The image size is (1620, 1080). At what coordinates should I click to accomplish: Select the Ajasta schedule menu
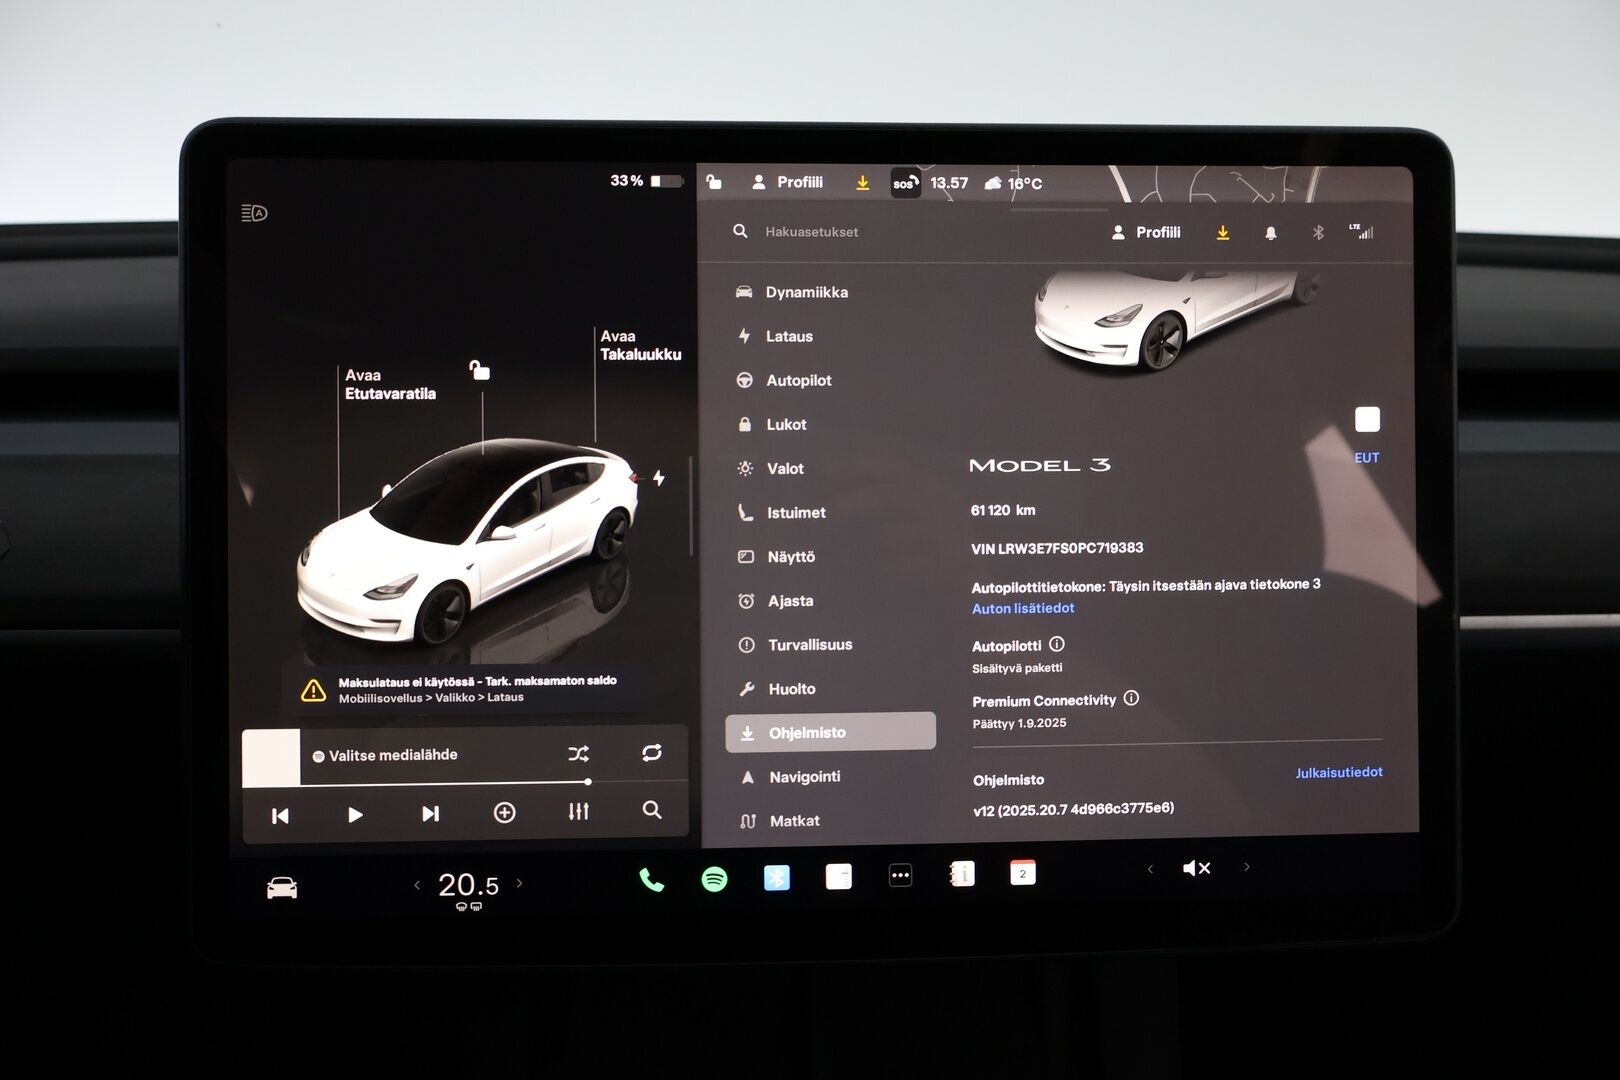click(x=776, y=600)
